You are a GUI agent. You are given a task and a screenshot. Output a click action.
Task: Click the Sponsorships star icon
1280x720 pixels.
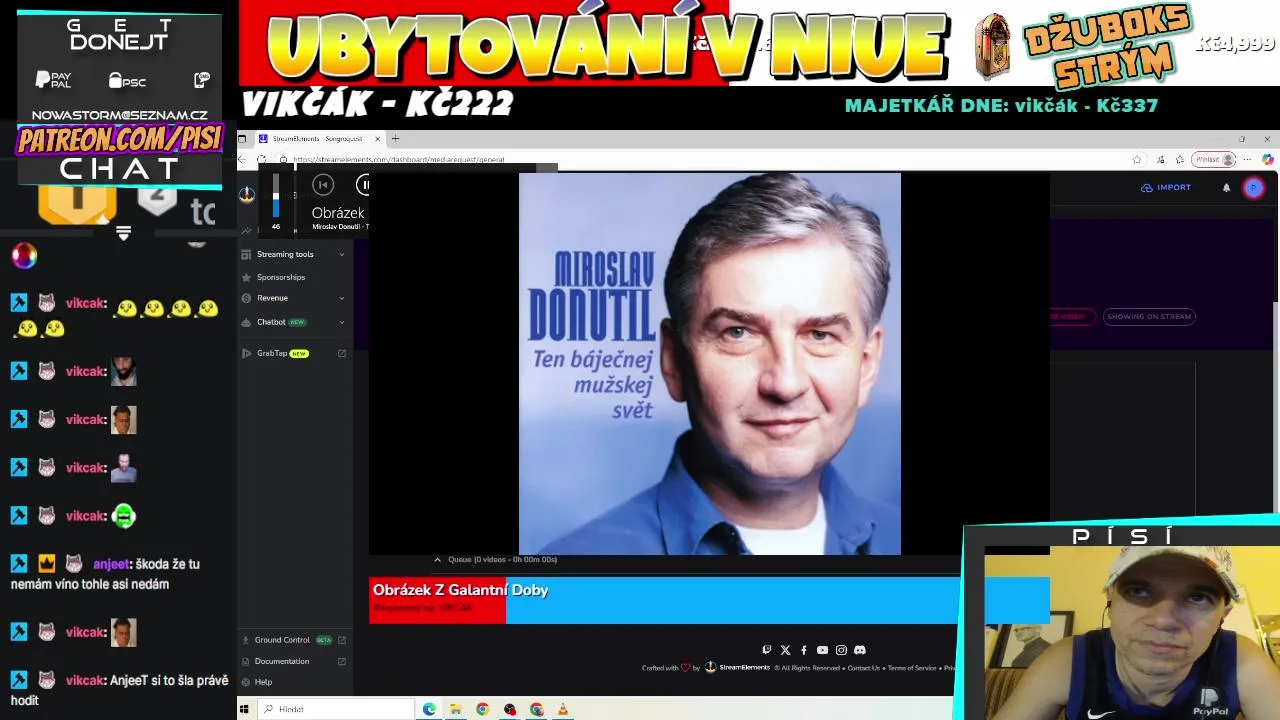[246, 277]
